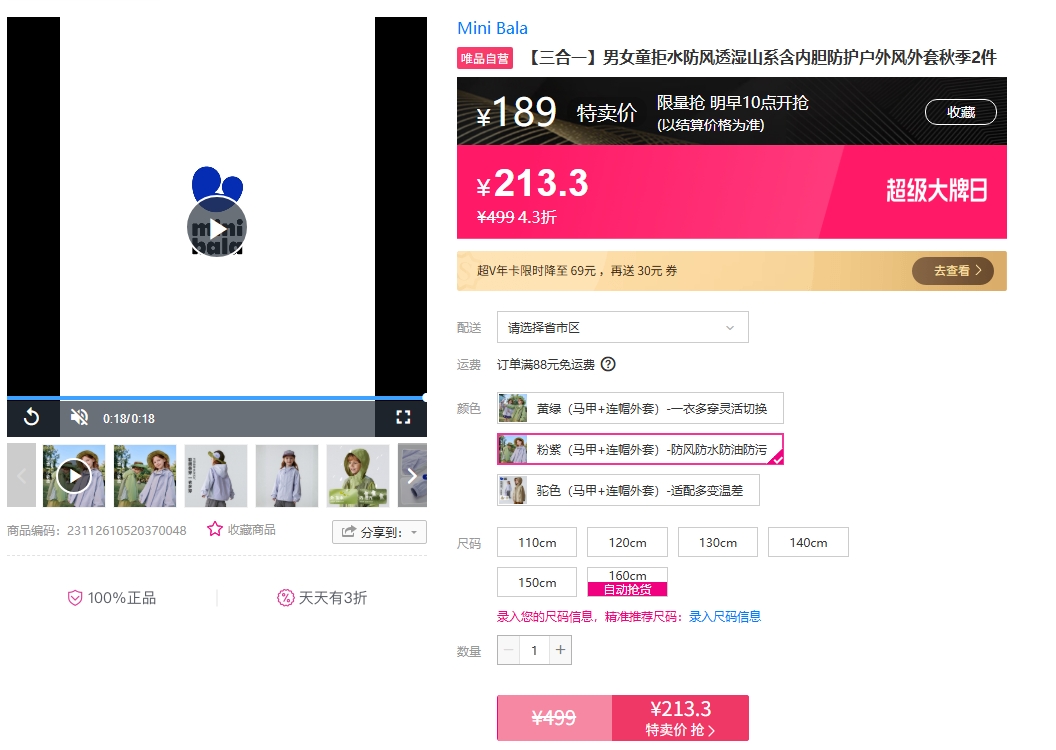
Task: Play the product video center button
Action: point(217,228)
